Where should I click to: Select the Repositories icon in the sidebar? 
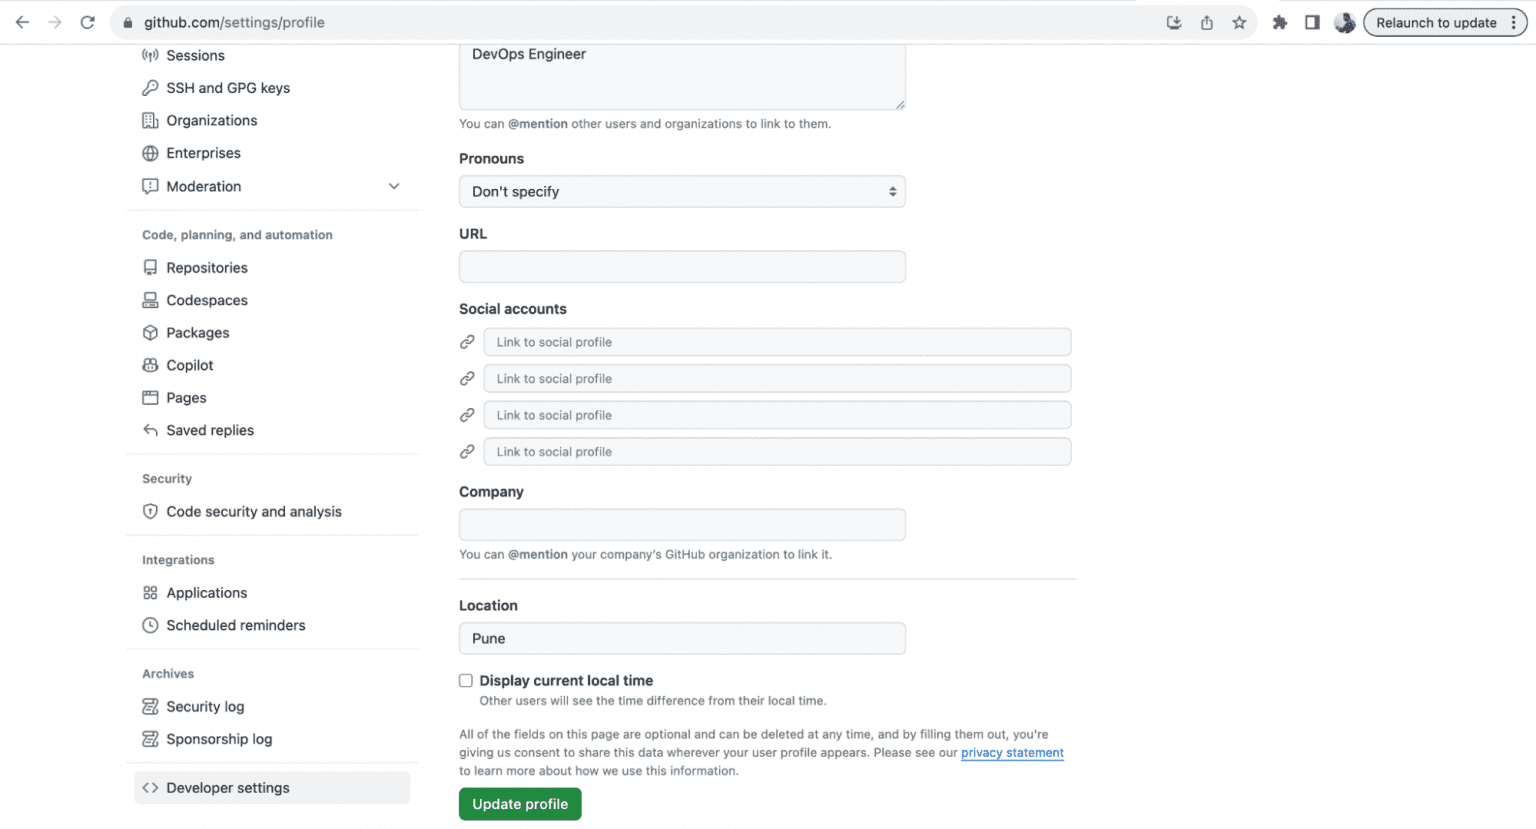pyautogui.click(x=150, y=267)
